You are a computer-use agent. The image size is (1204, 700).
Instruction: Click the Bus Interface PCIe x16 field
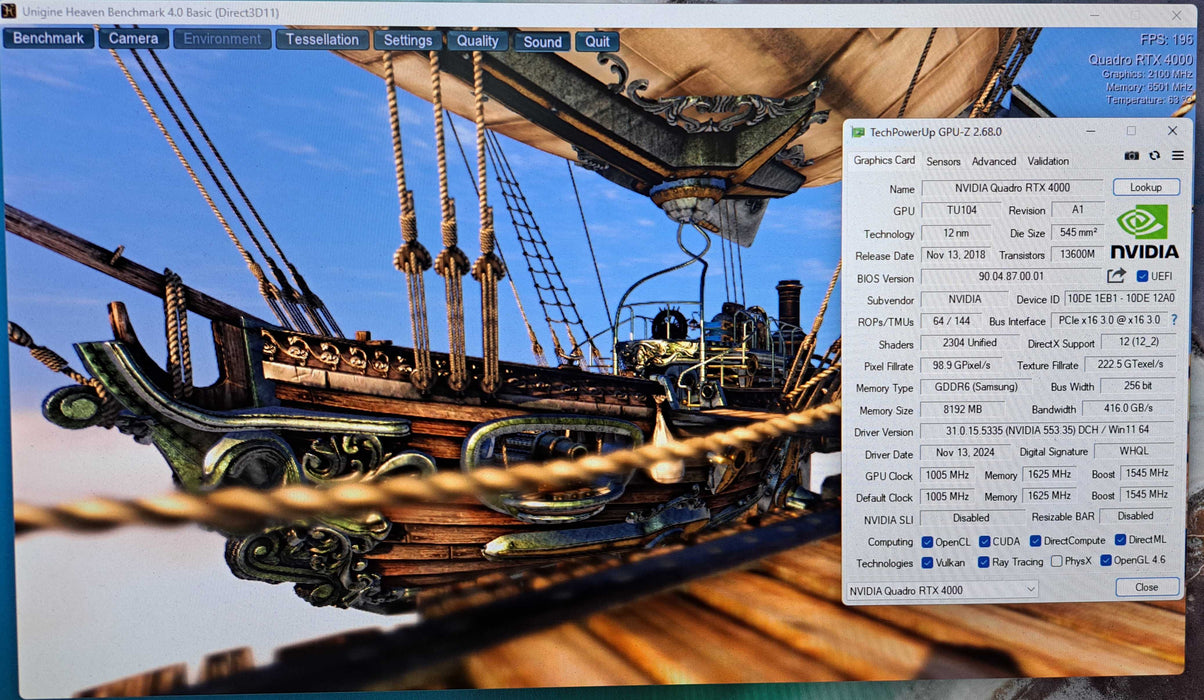point(1108,320)
